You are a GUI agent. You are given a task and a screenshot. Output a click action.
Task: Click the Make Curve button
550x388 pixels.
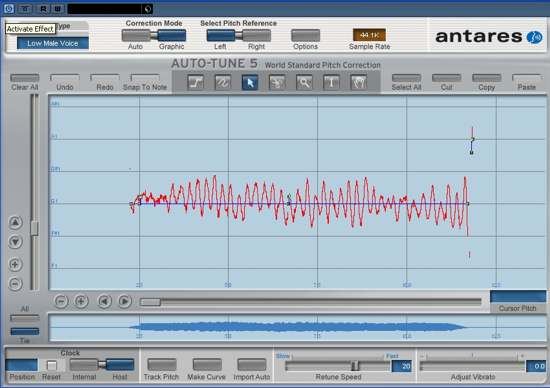coord(207,365)
